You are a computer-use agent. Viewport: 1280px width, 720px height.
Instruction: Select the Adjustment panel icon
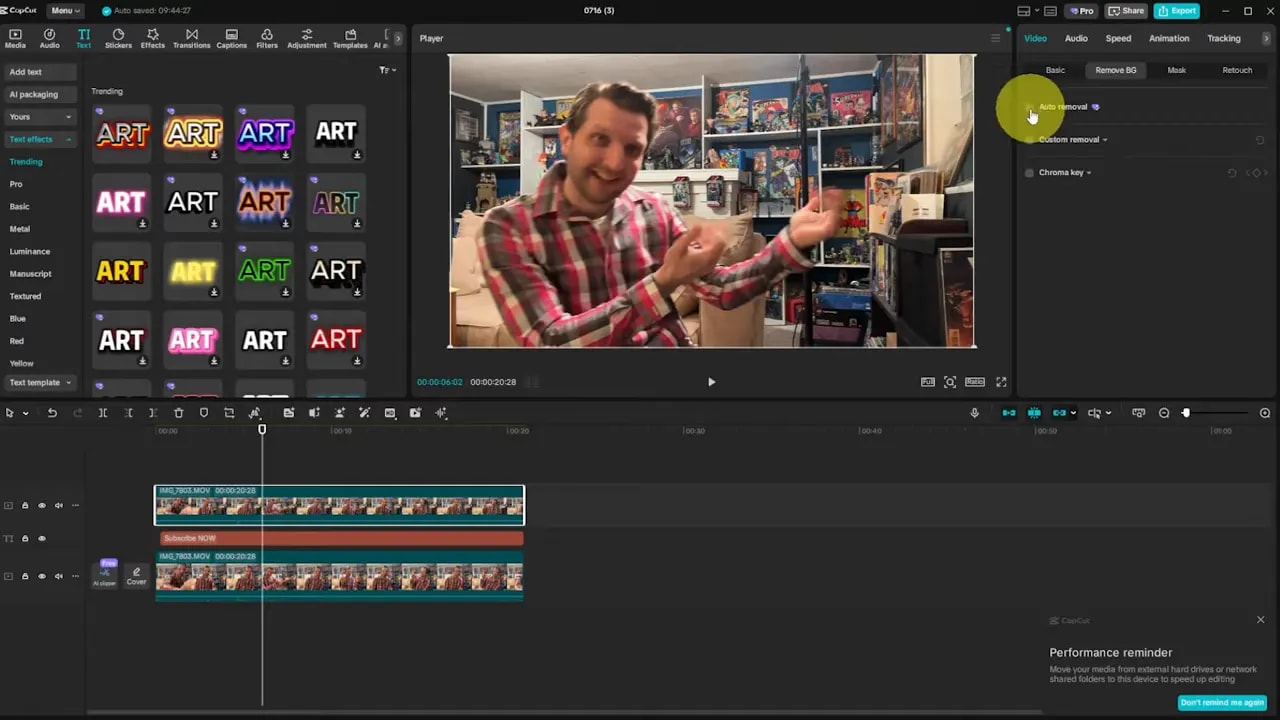coord(306,38)
